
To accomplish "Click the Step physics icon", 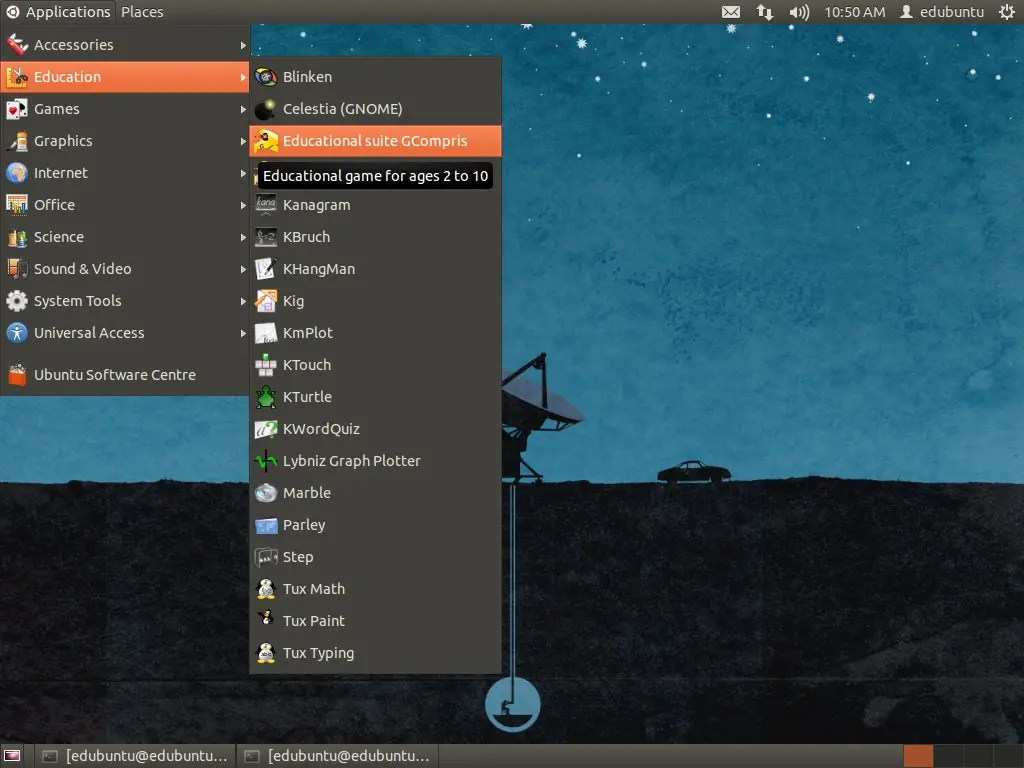I will click(266, 557).
